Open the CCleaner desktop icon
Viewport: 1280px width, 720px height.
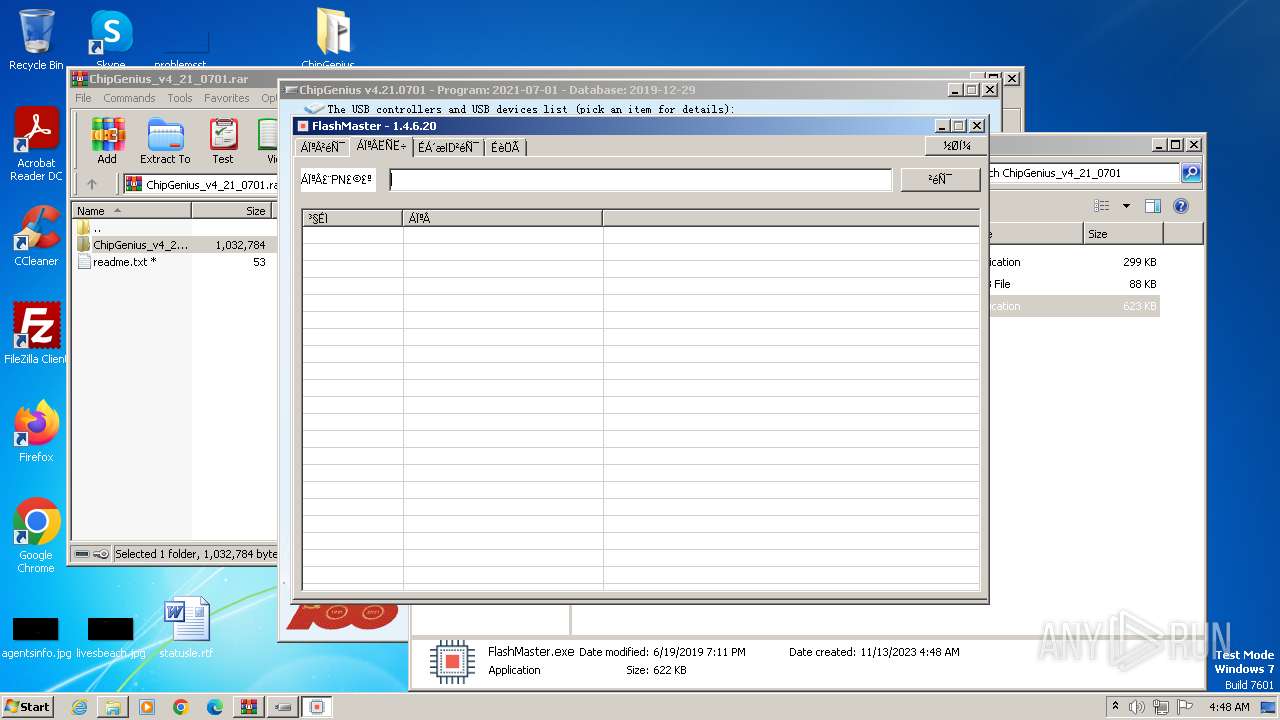[36, 236]
